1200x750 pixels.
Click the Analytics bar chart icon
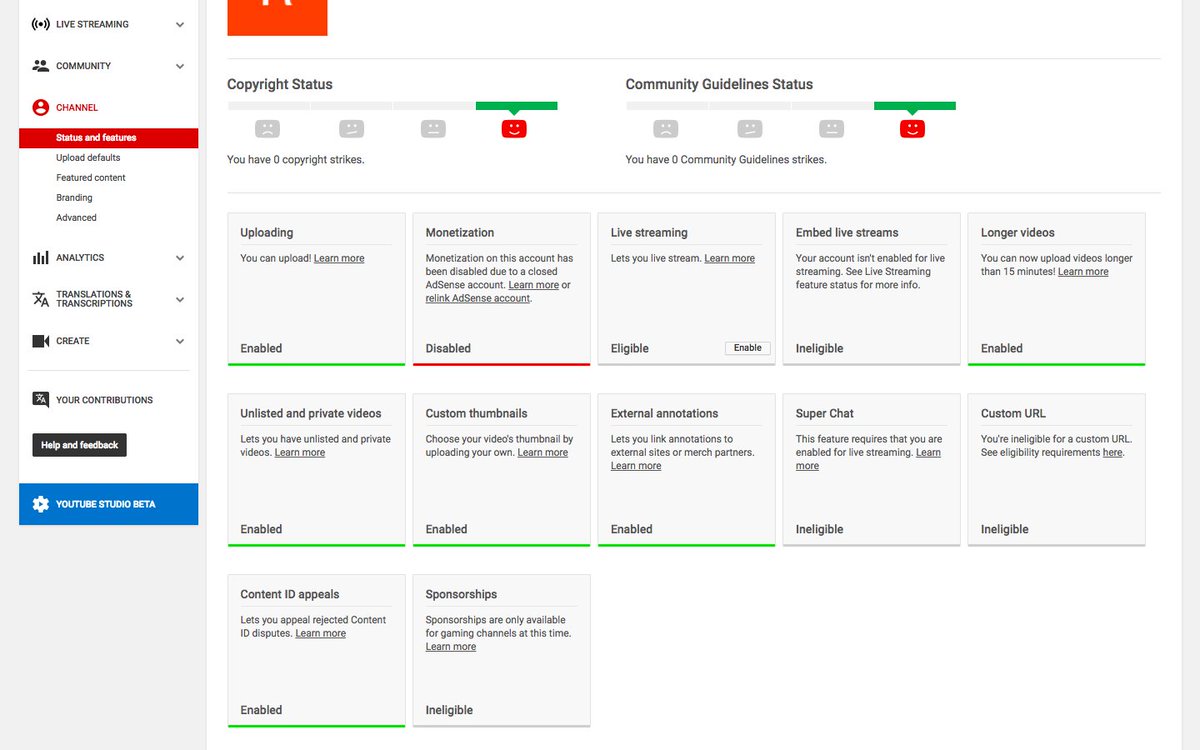tap(41, 258)
